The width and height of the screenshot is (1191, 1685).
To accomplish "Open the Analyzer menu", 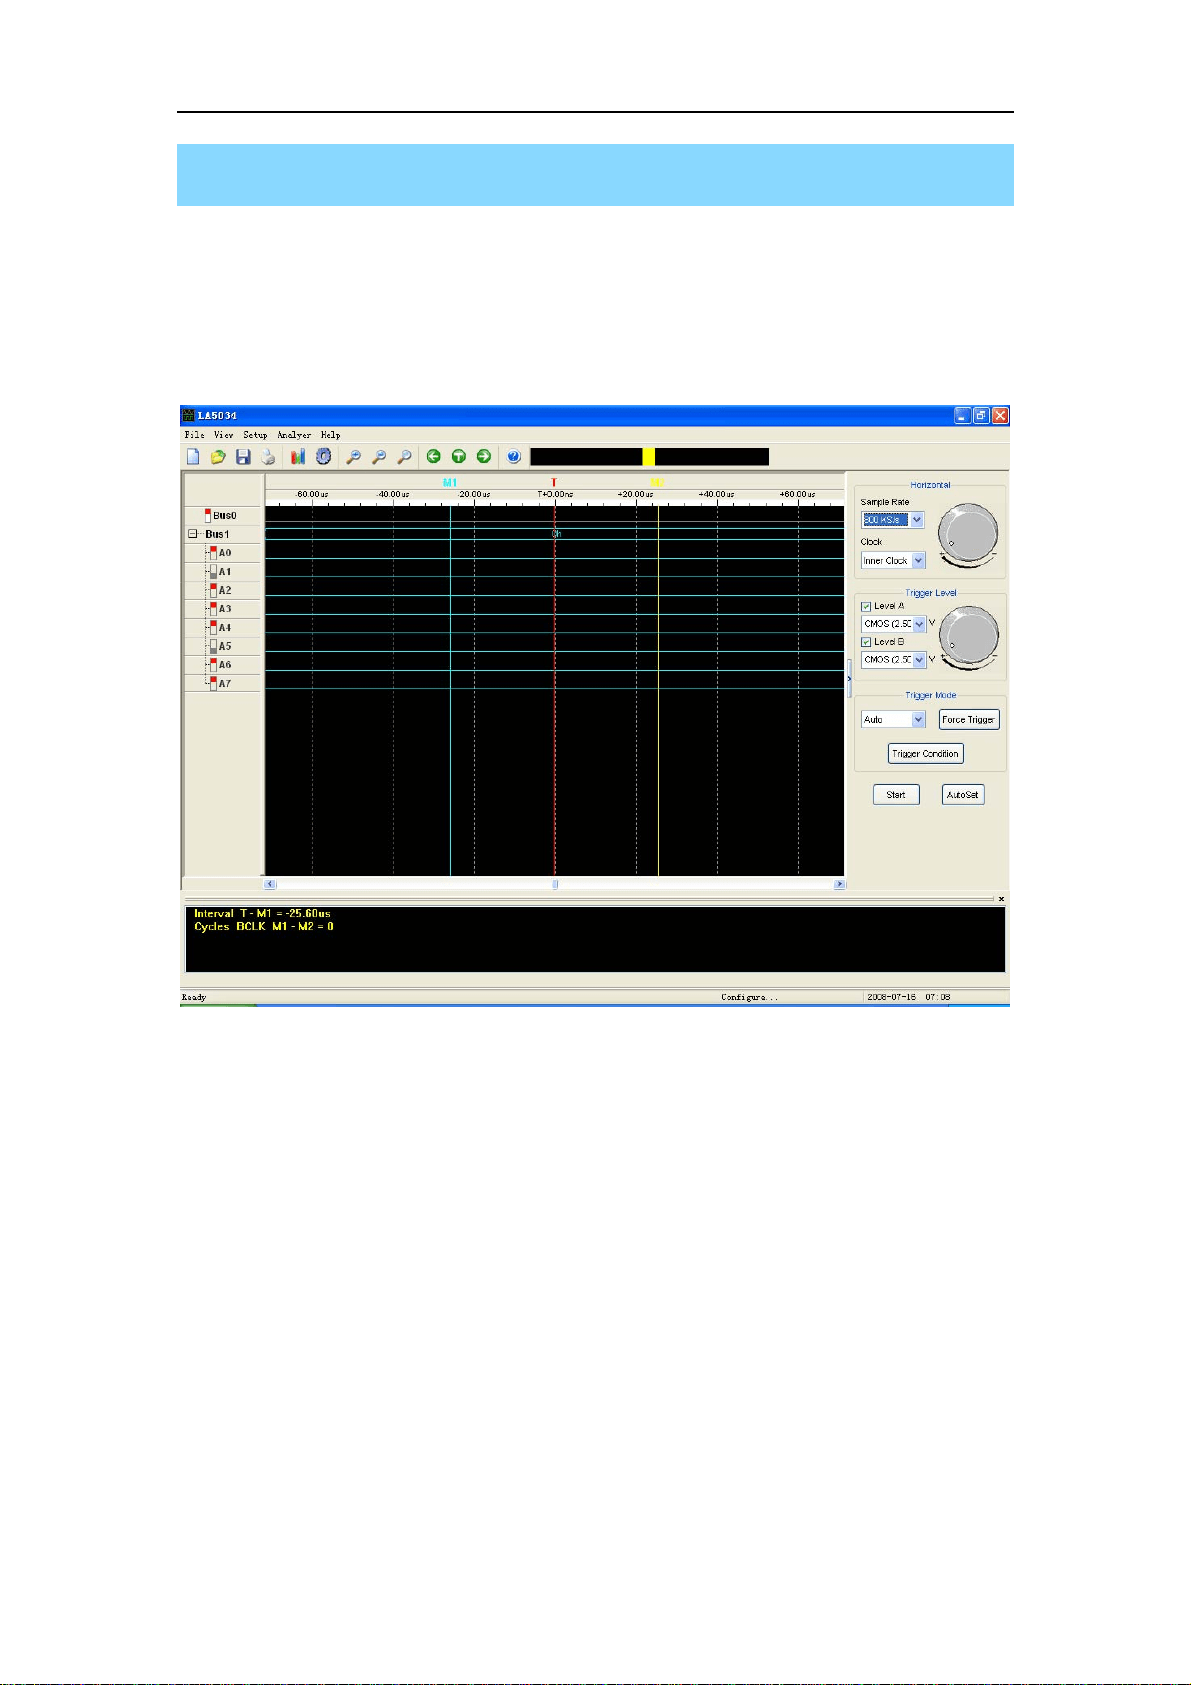I will pos(294,435).
